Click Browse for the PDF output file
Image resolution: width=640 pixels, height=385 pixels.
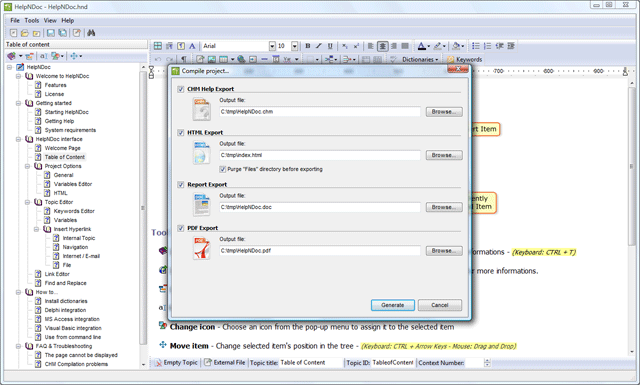tap(444, 251)
